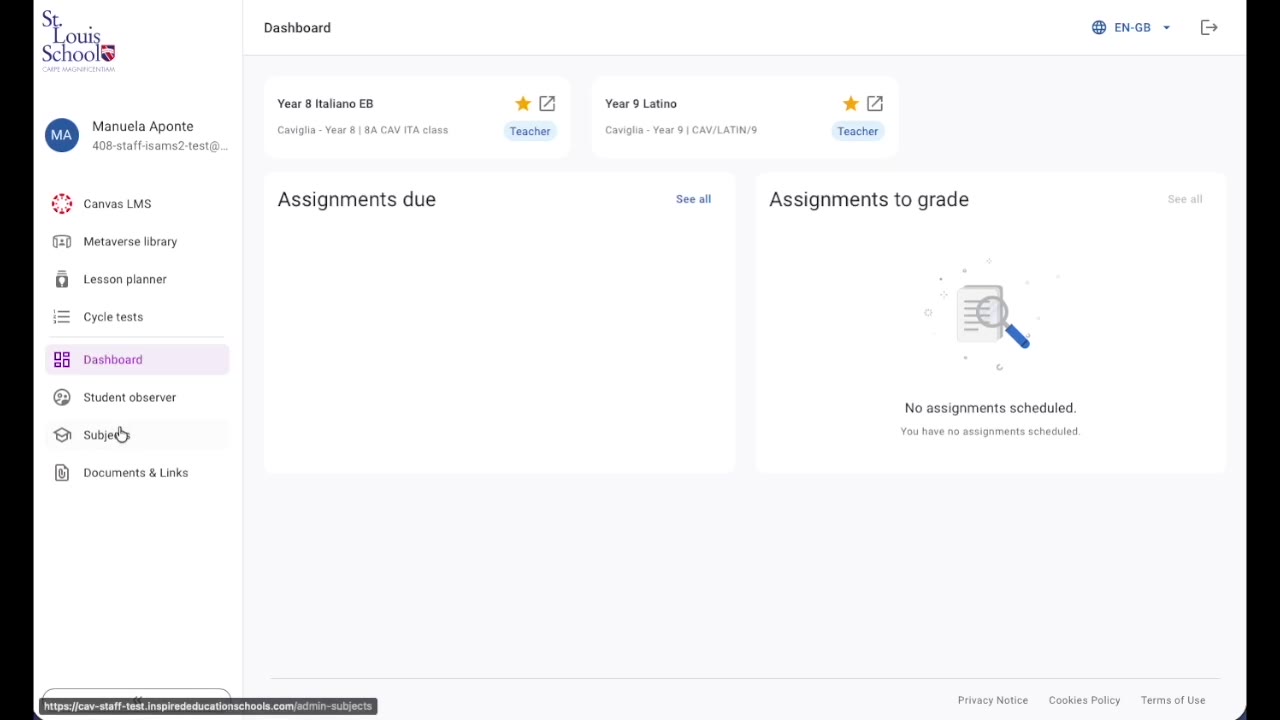The width and height of the screenshot is (1280, 720).
Task: Select the Lesson planner icon
Action: (62, 280)
